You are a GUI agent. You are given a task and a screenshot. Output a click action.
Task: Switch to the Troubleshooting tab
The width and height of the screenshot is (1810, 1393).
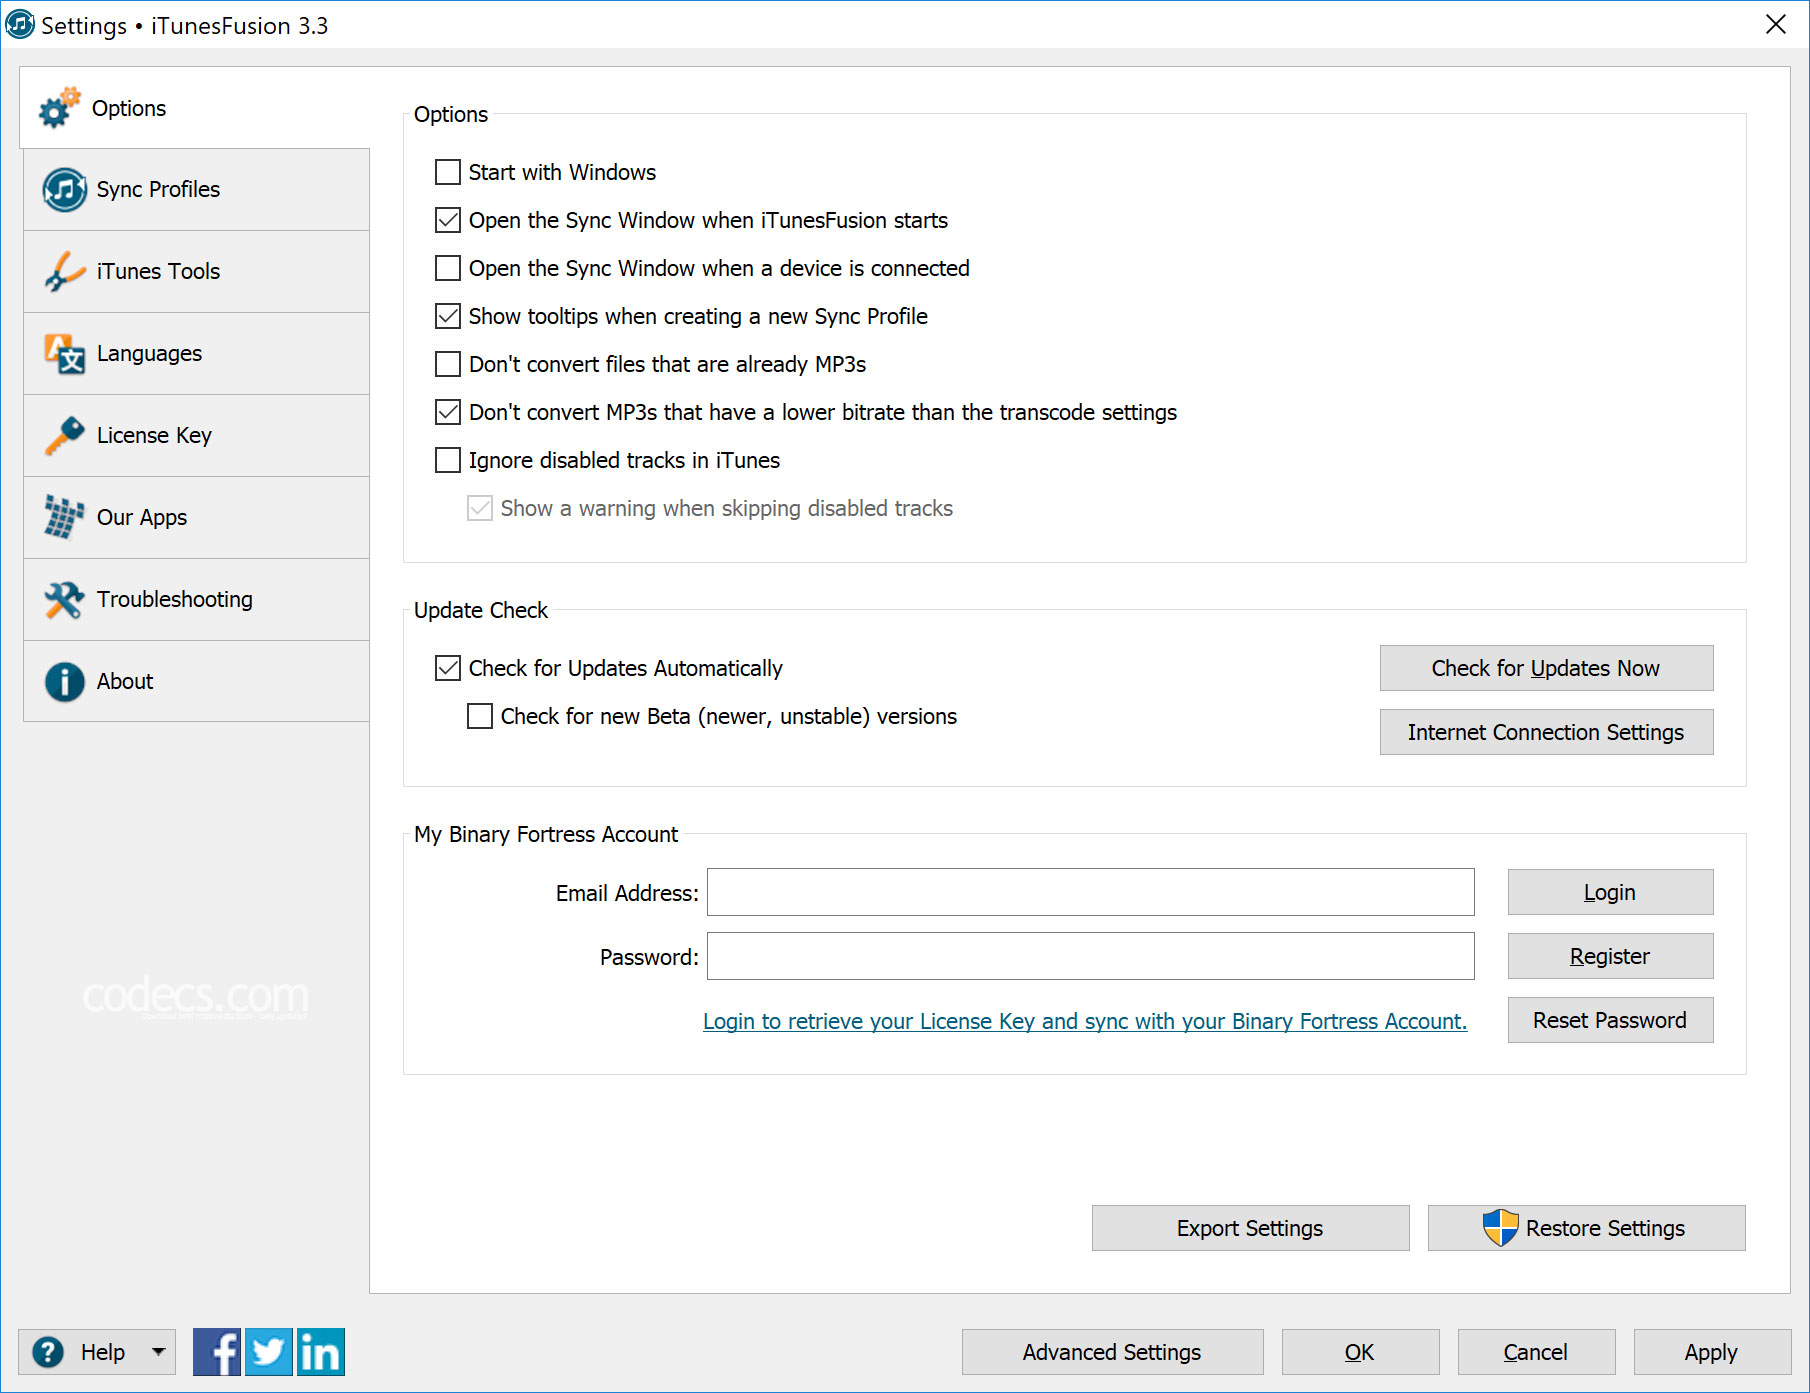pyautogui.click(x=196, y=600)
